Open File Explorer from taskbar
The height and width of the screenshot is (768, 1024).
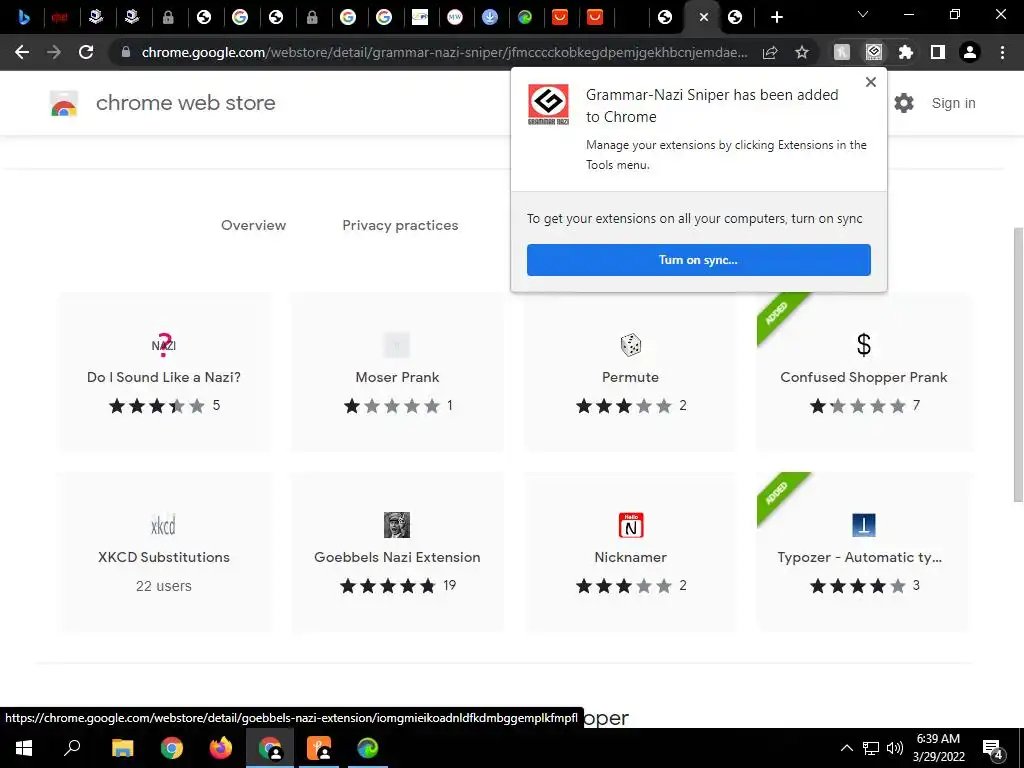pos(122,748)
